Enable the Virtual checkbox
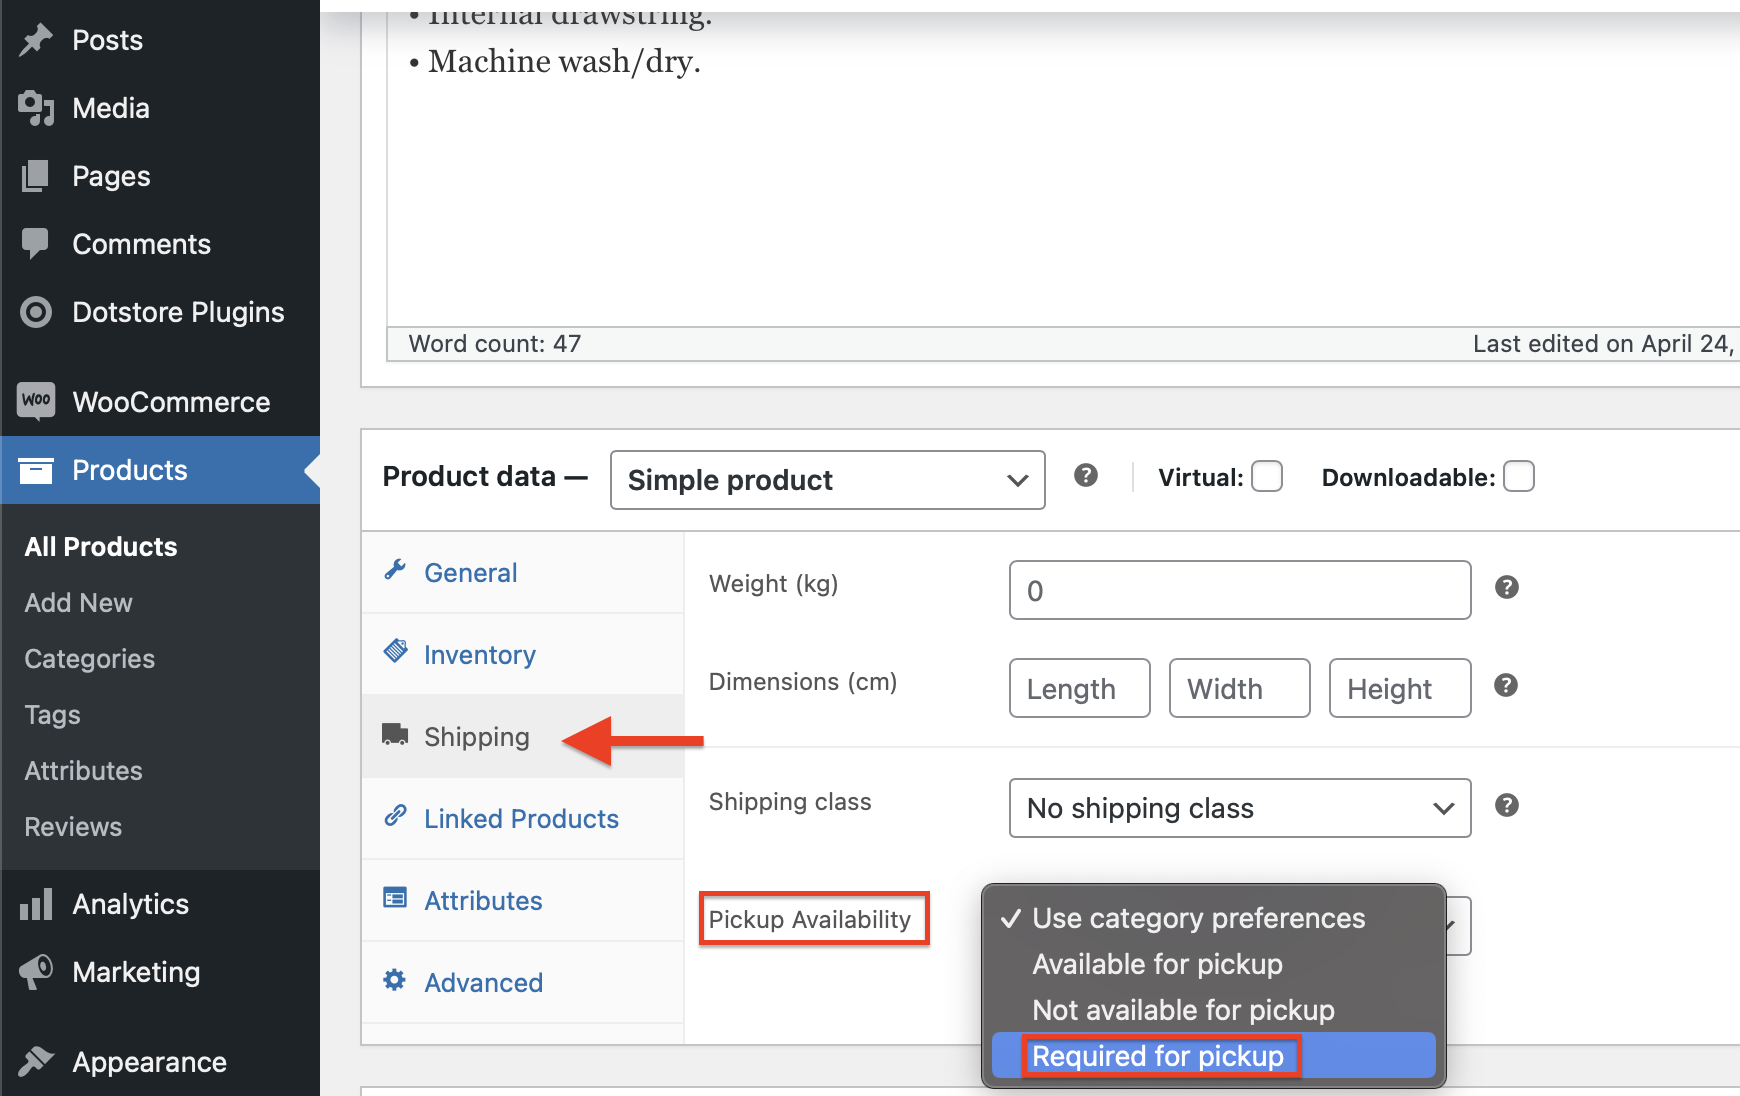The width and height of the screenshot is (1740, 1096). [1267, 477]
